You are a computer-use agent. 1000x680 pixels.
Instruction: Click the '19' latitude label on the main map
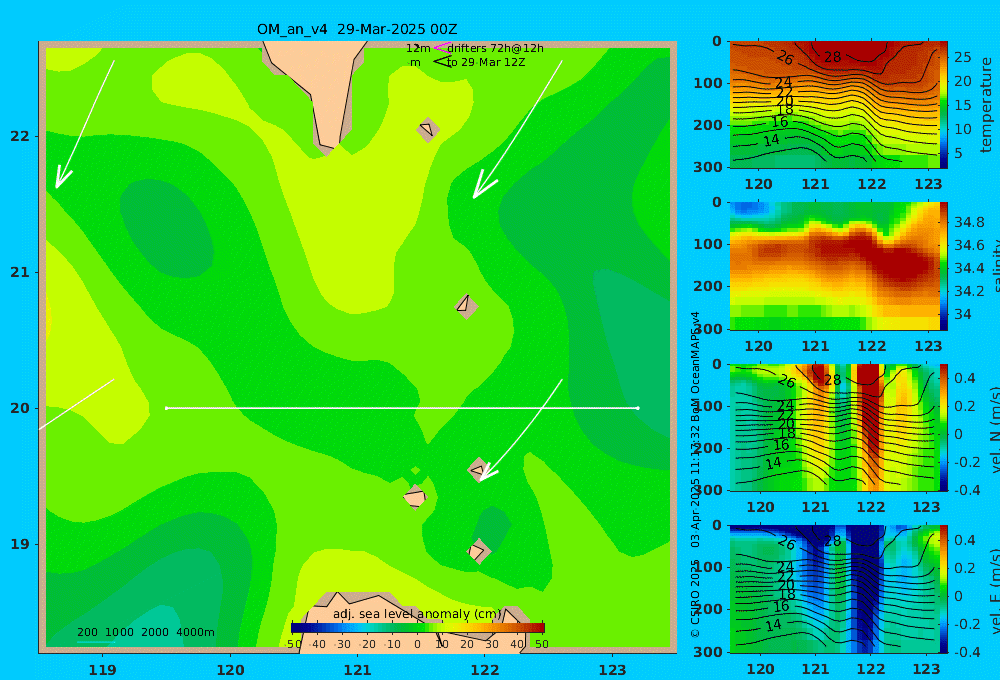[20, 544]
